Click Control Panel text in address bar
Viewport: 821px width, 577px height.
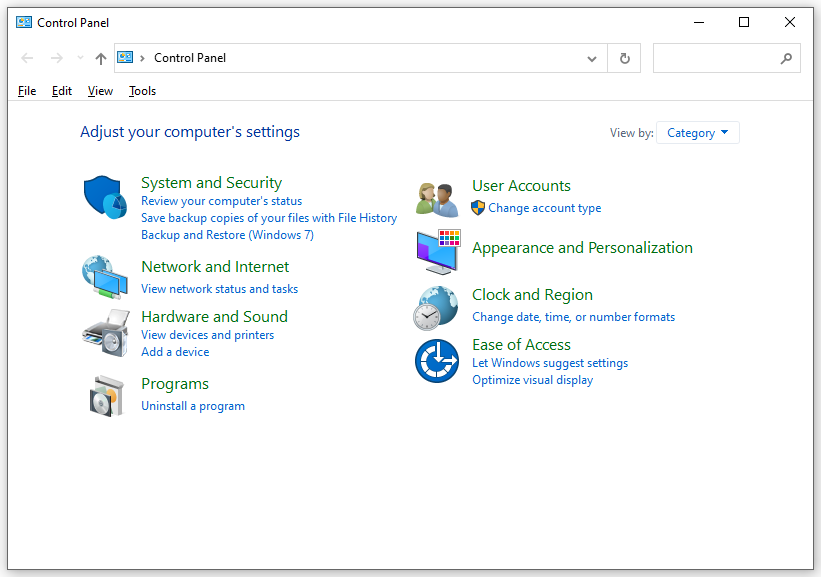tap(190, 58)
